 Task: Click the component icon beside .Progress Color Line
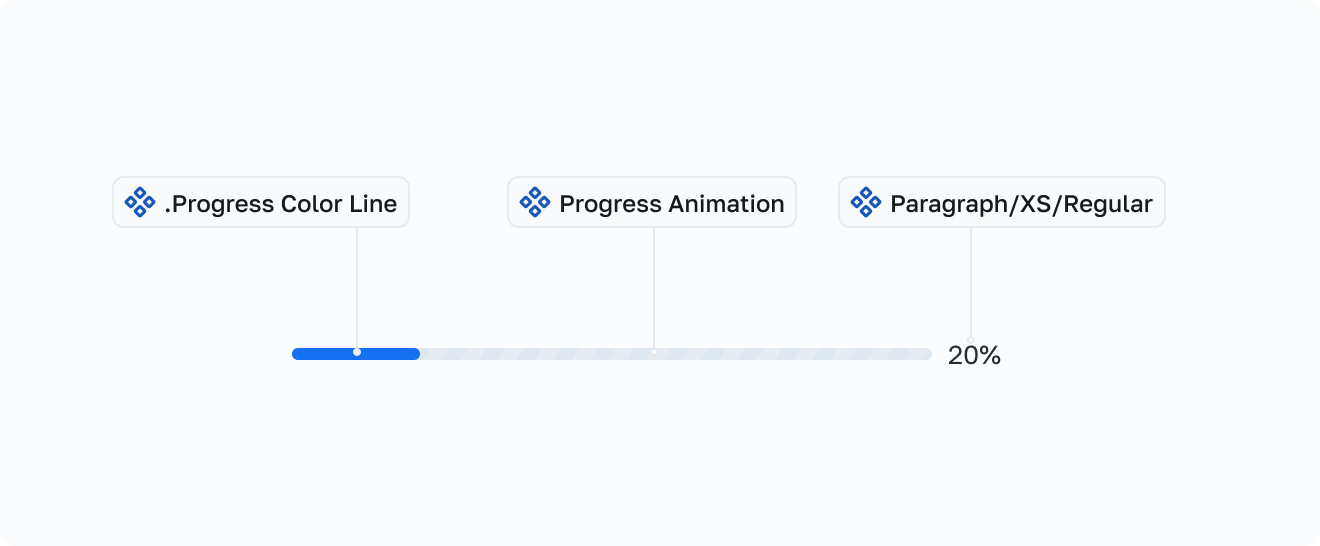point(140,203)
